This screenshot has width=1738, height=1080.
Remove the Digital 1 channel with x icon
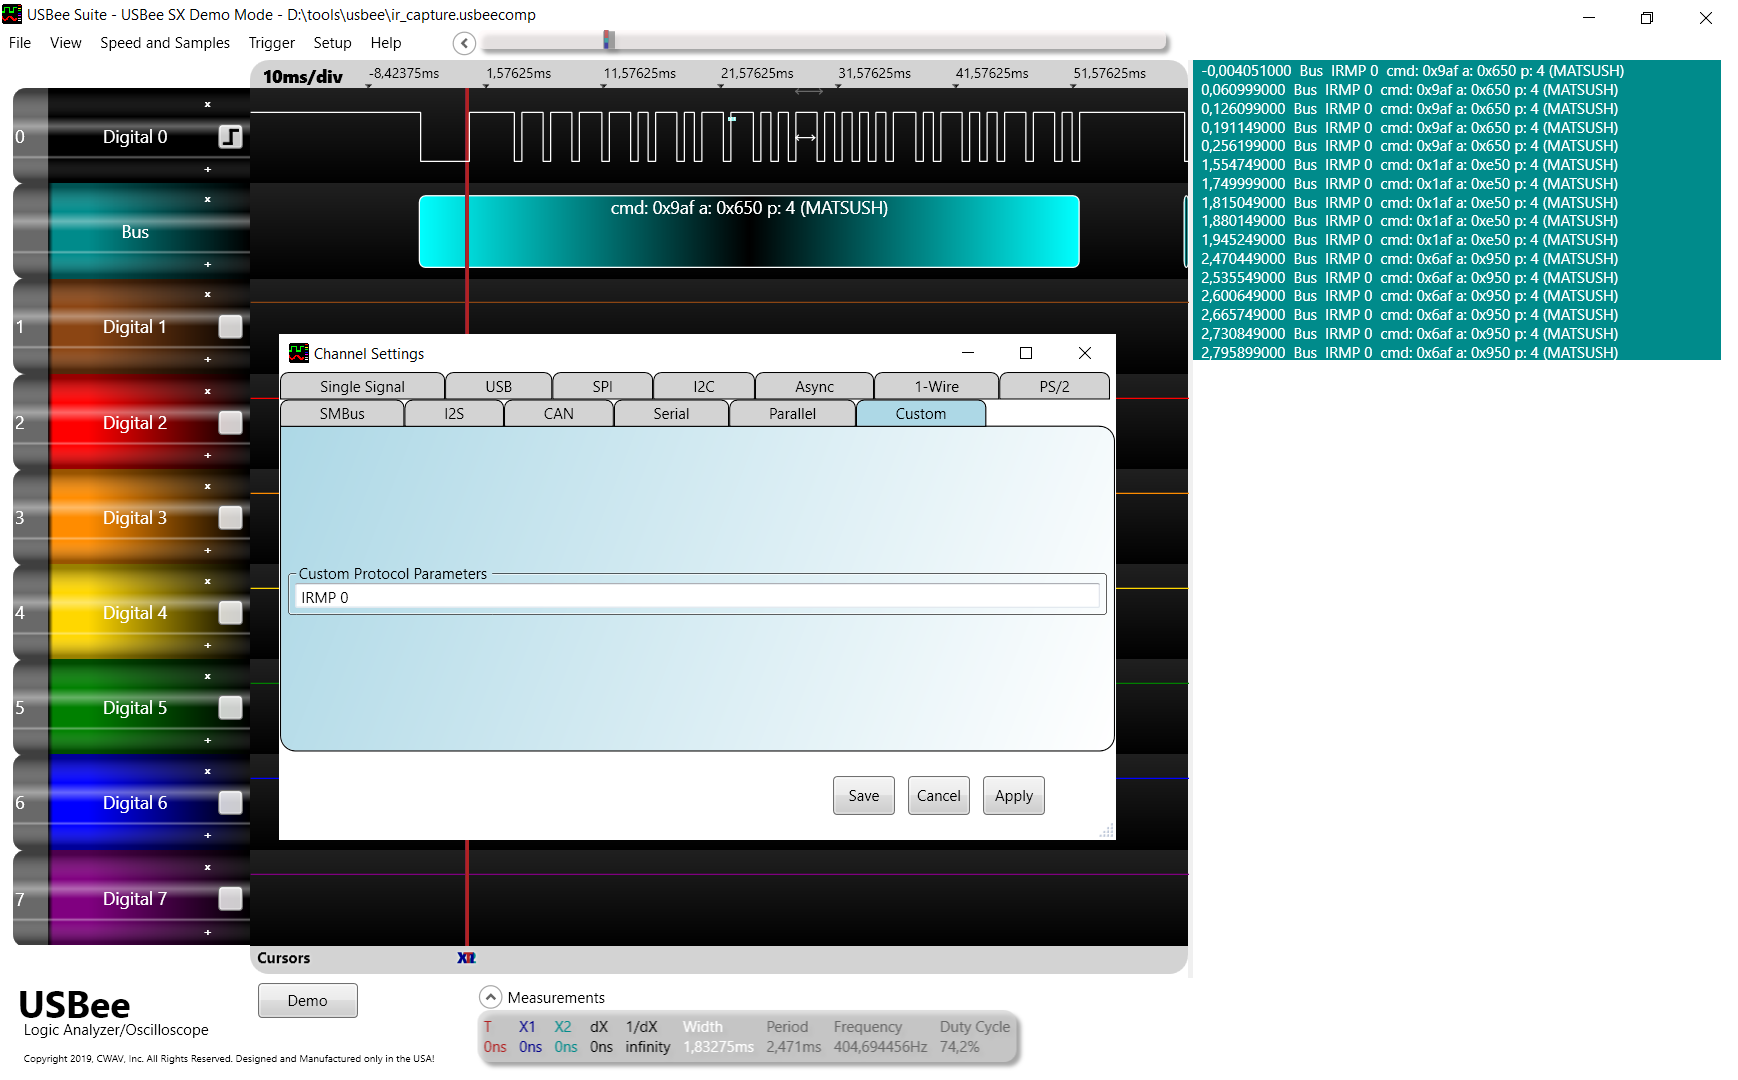(208, 294)
